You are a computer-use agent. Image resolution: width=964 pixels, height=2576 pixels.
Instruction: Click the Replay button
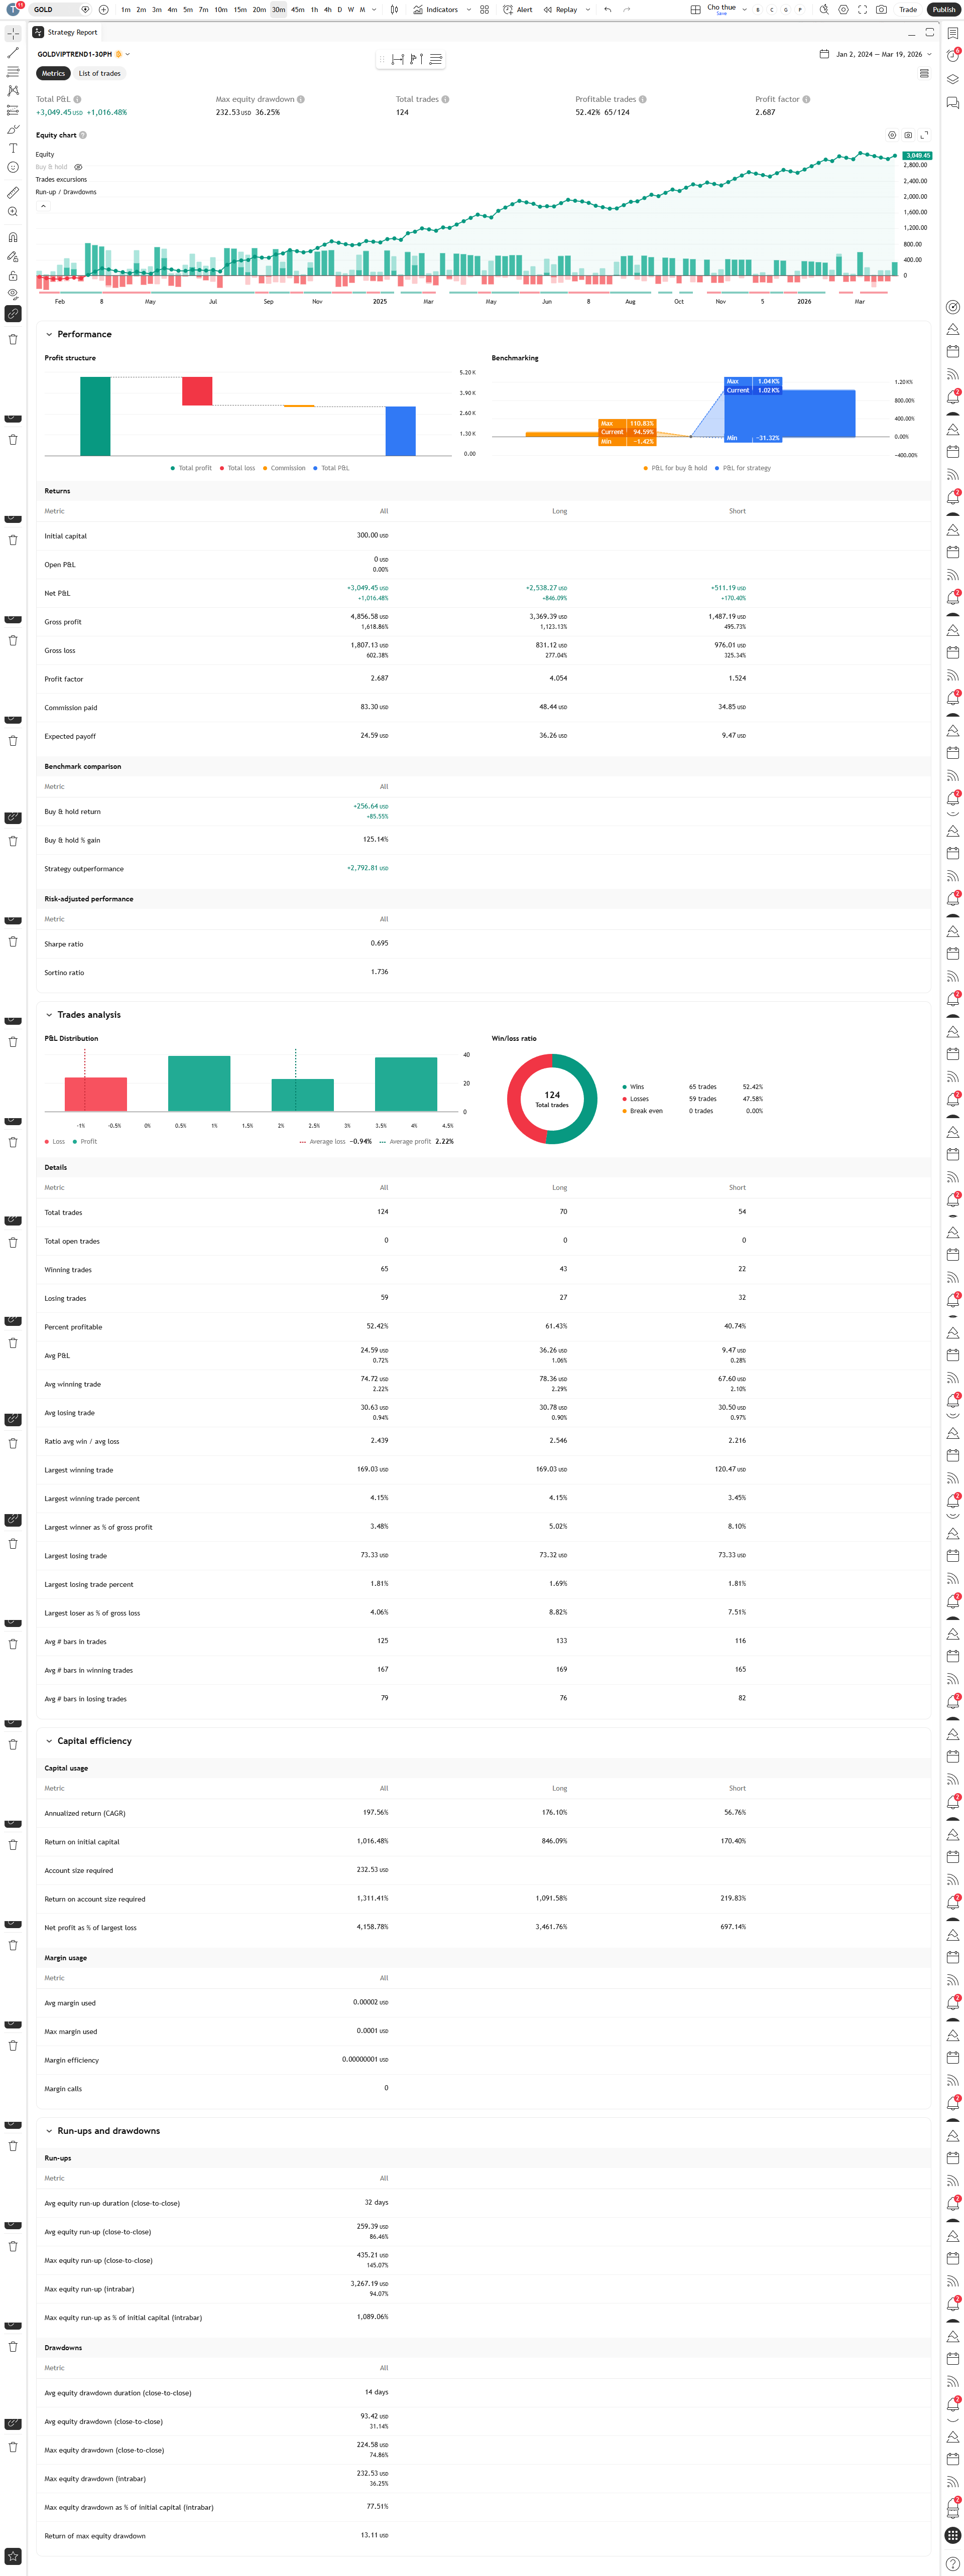(x=561, y=10)
